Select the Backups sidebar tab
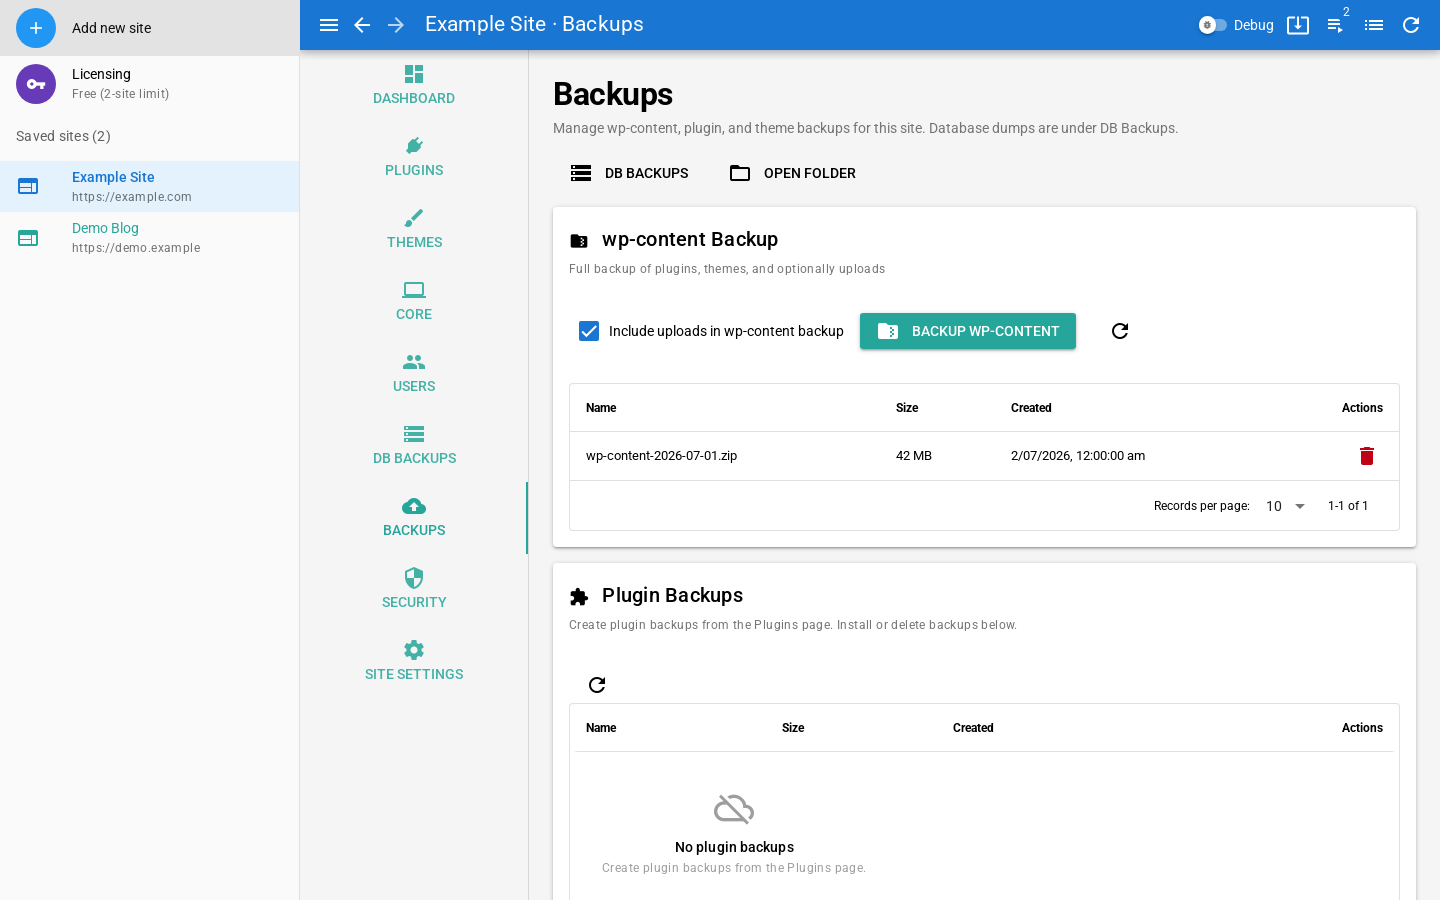The image size is (1440, 900). click(414, 518)
